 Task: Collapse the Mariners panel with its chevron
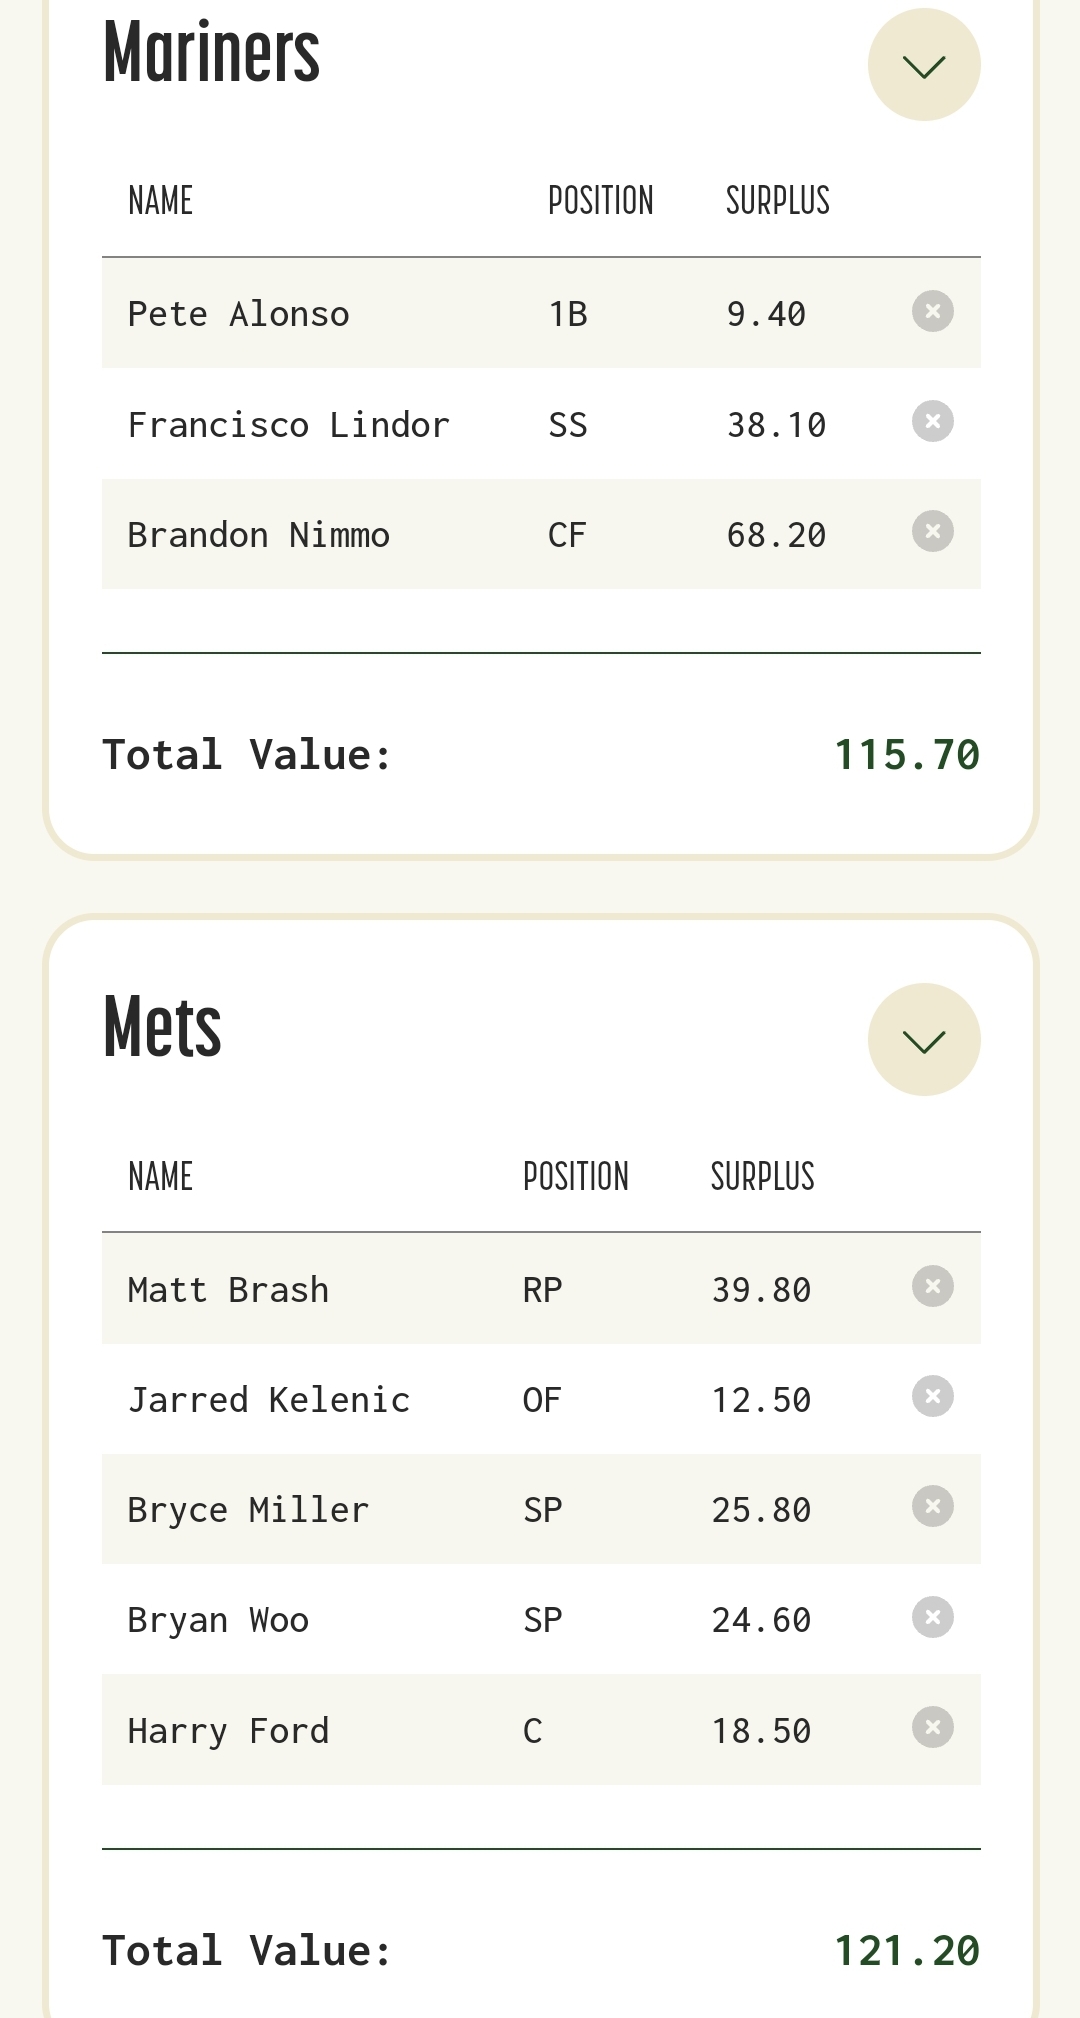pos(923,65)
